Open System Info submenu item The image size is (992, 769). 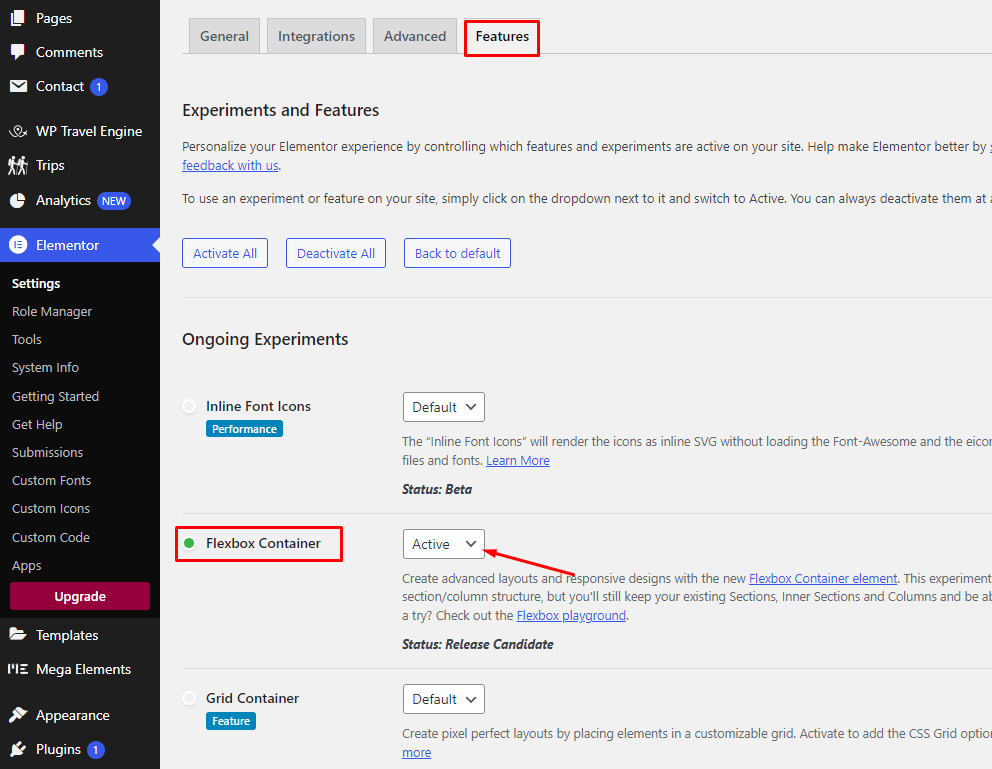pyautogui.click(x=45, y=367)
